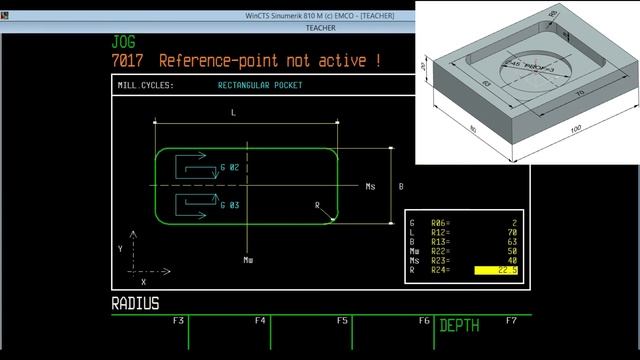Click the R23= parameter label
Image resolution: width=640 pixels, height=360 pixels.
click(440, 261)
